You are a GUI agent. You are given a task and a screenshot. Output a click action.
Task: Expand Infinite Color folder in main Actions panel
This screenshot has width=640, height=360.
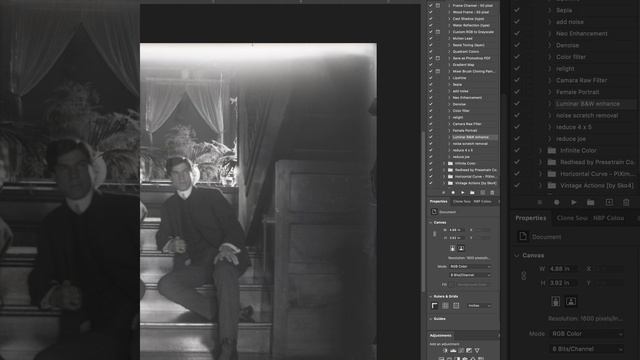point(444,163)
